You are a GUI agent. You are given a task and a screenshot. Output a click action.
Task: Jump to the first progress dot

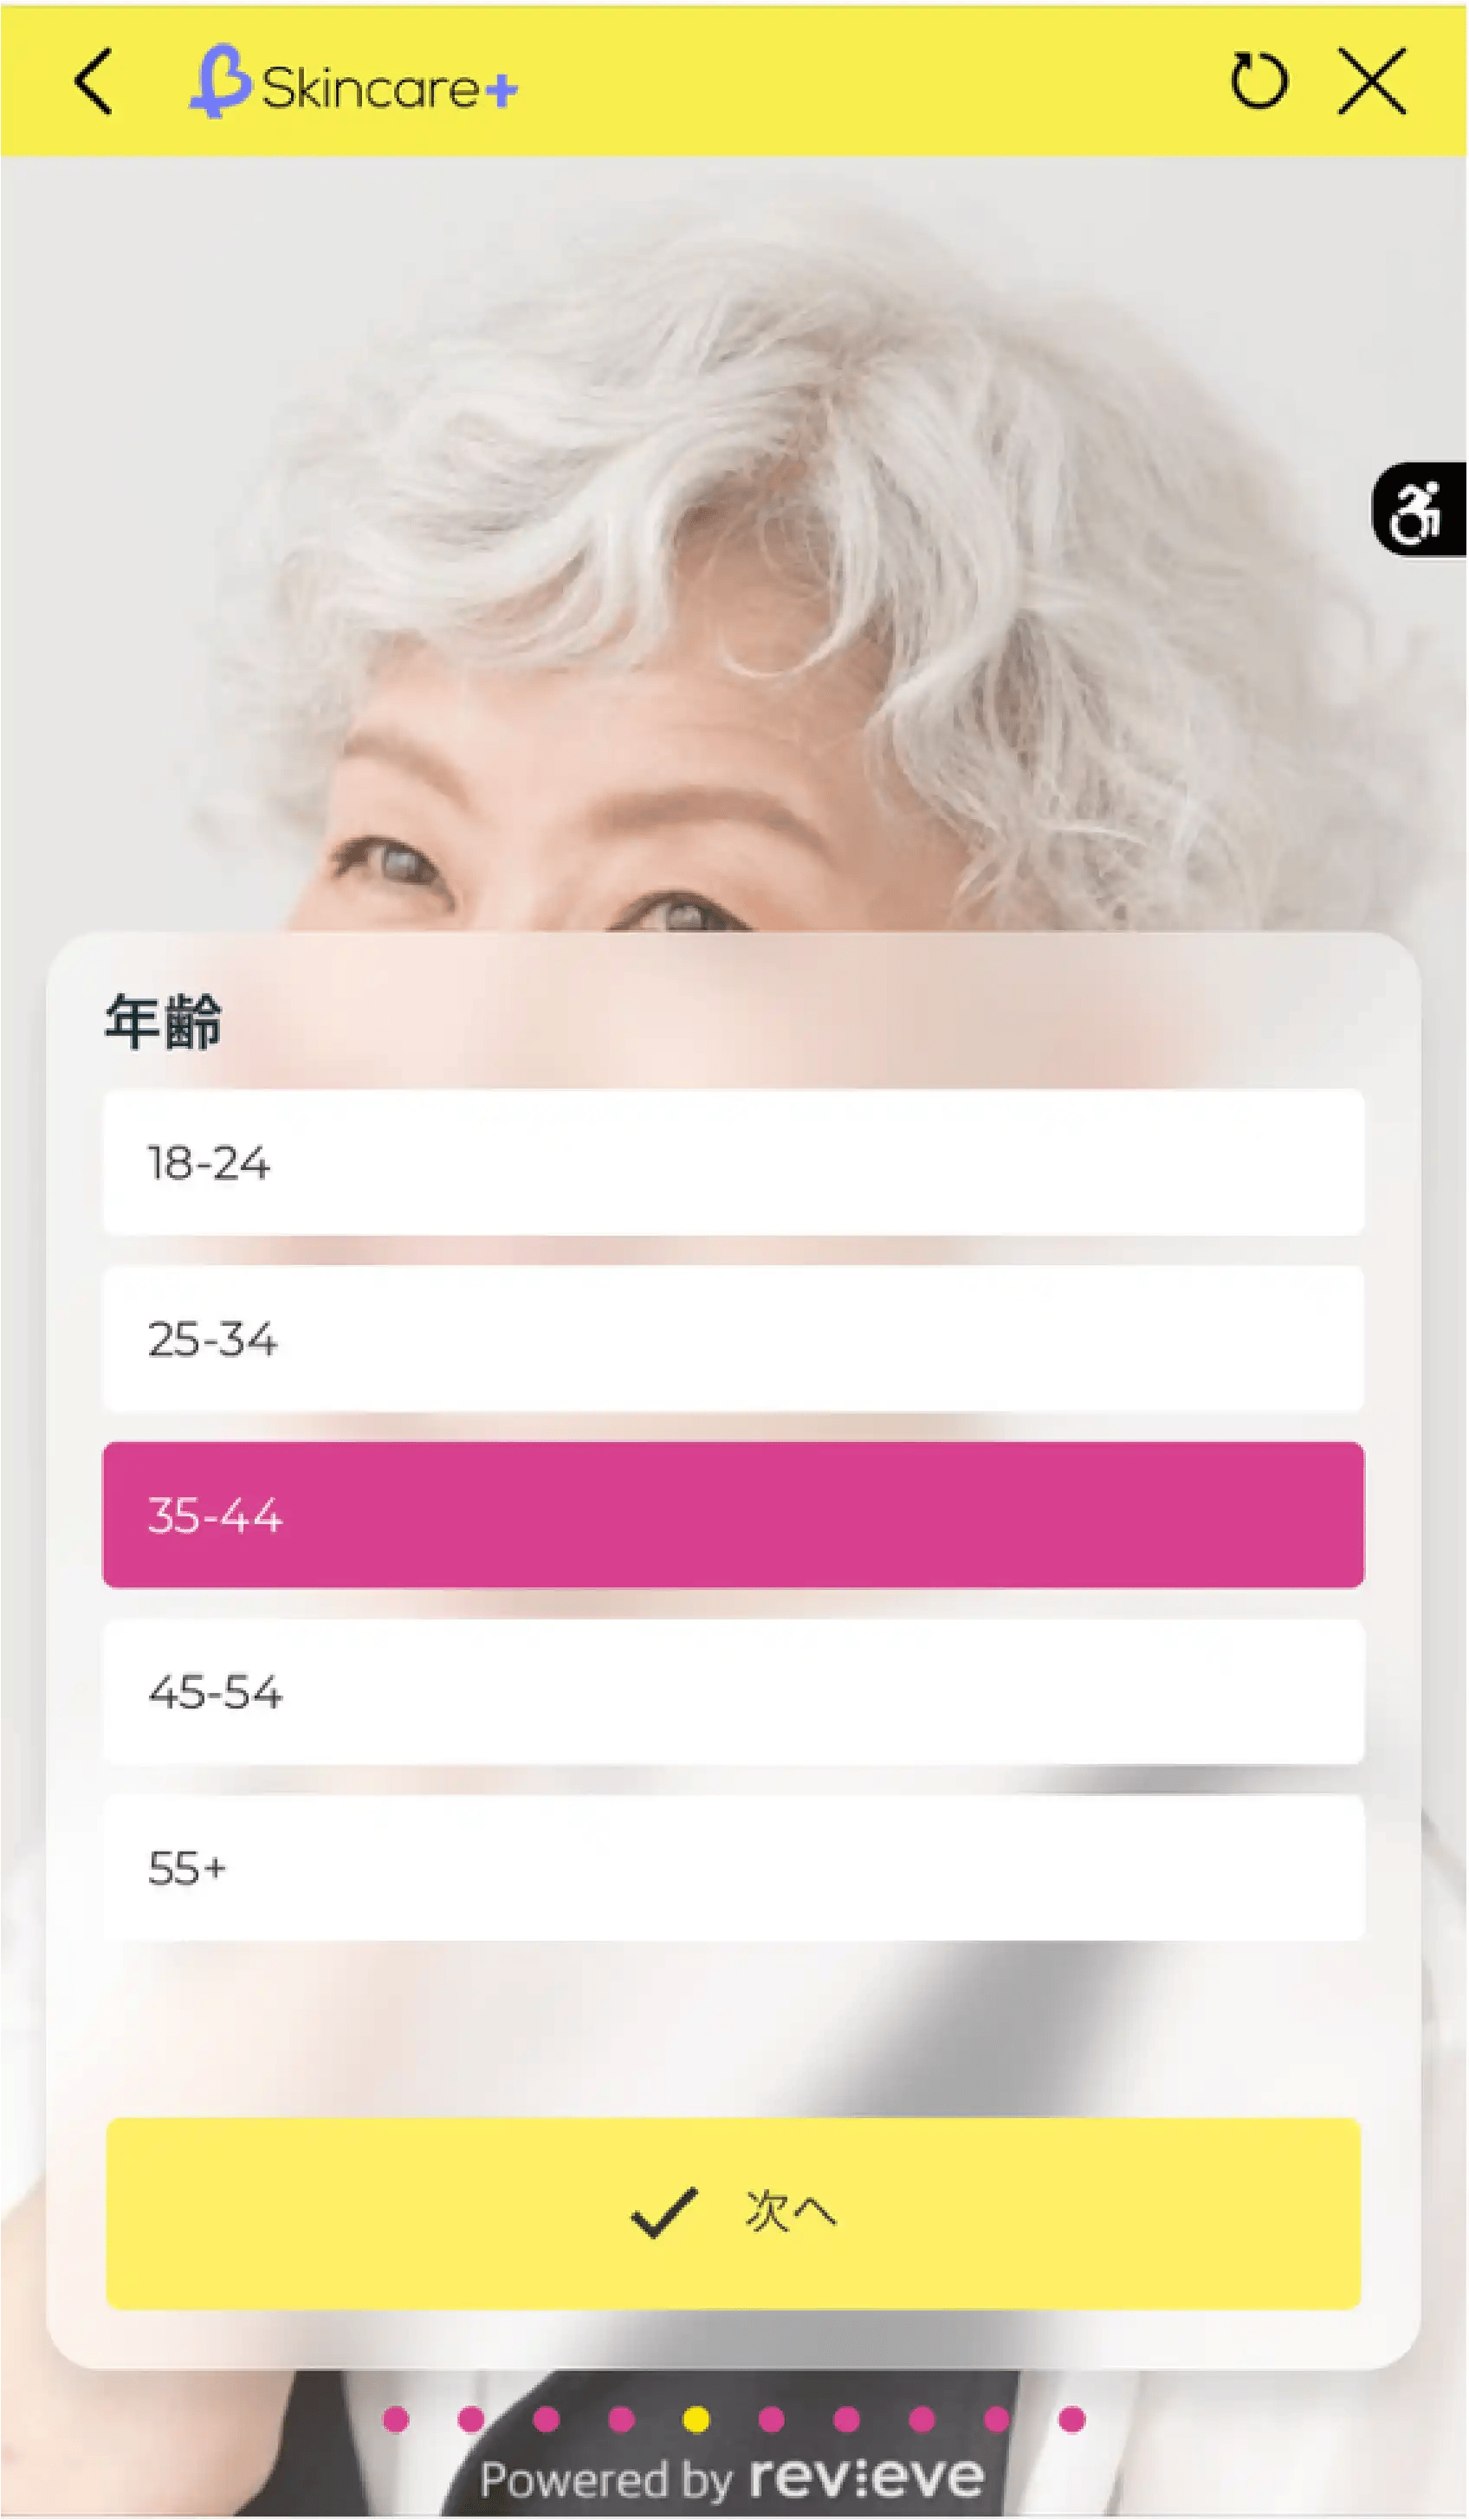tap(396, 2420)
